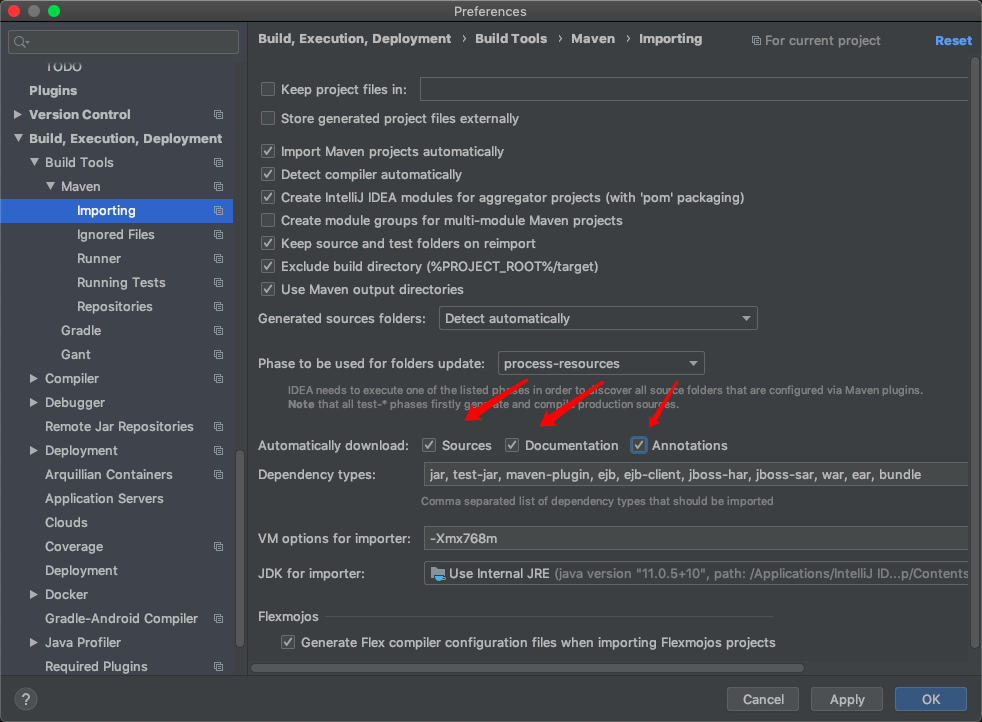Image resolution: width=982 pixels, height=722 pixels.
Task: Click the project-scope icon next to Maven
Action: (x=218, y=187)
